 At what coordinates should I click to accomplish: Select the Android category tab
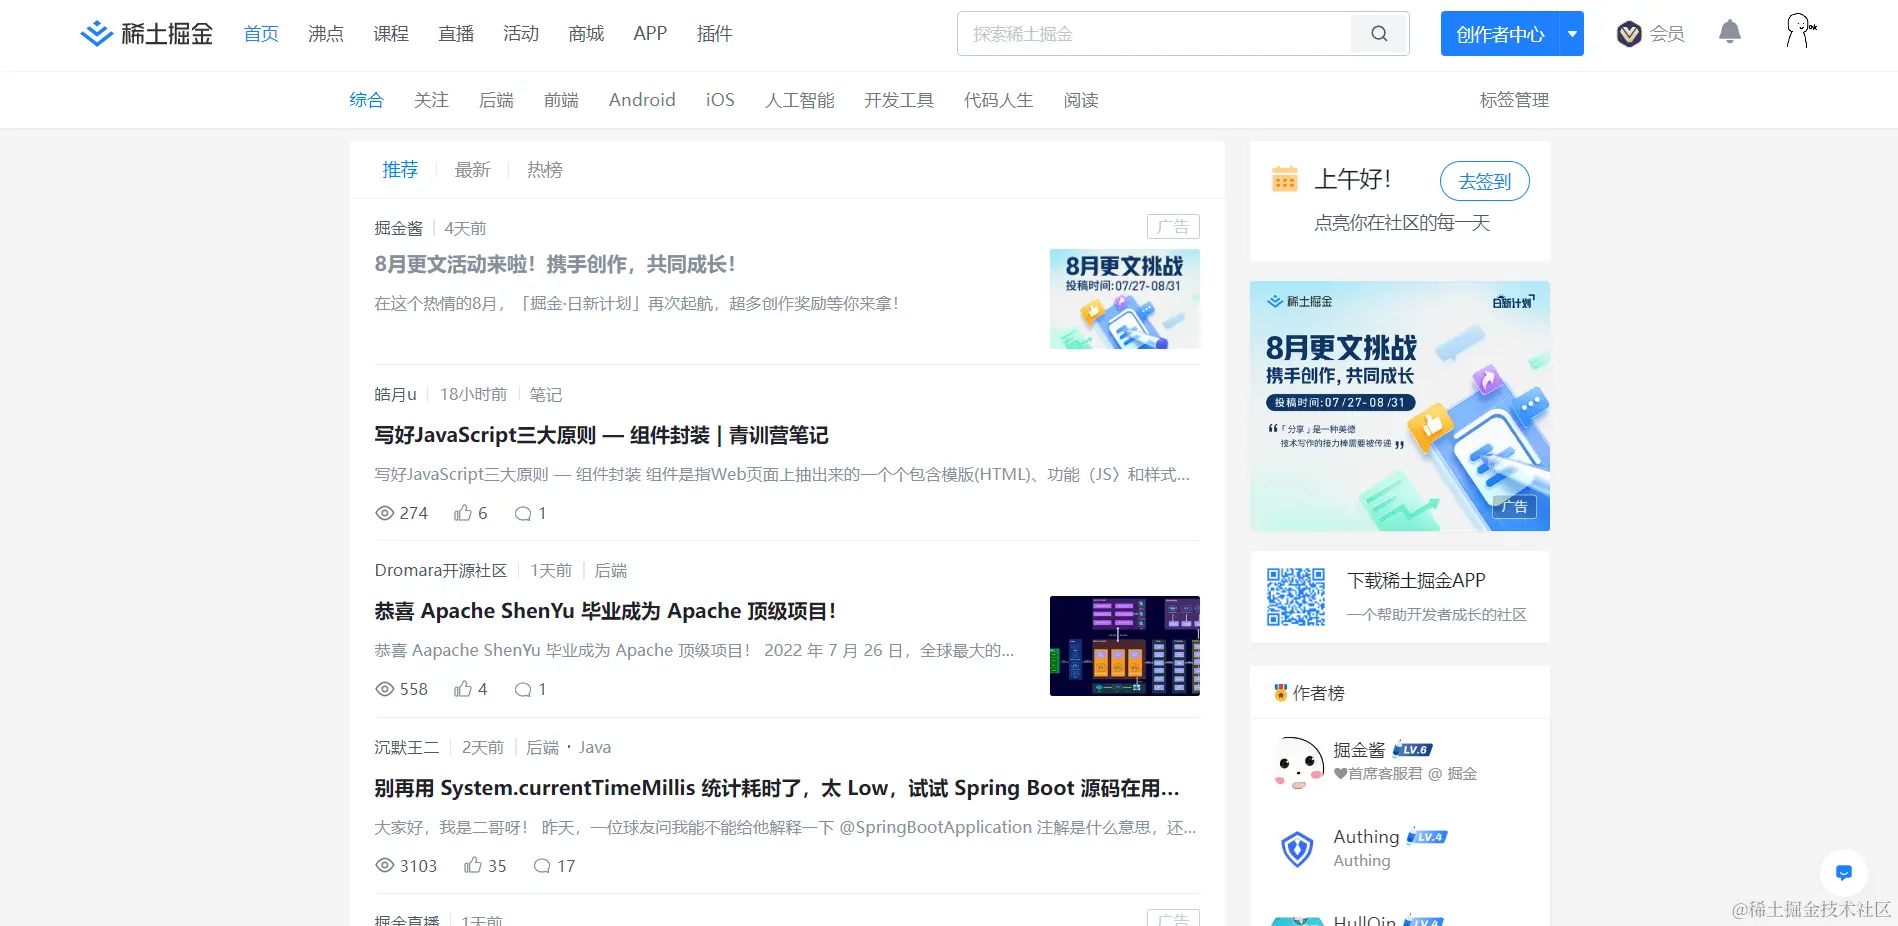pos(642,100)
